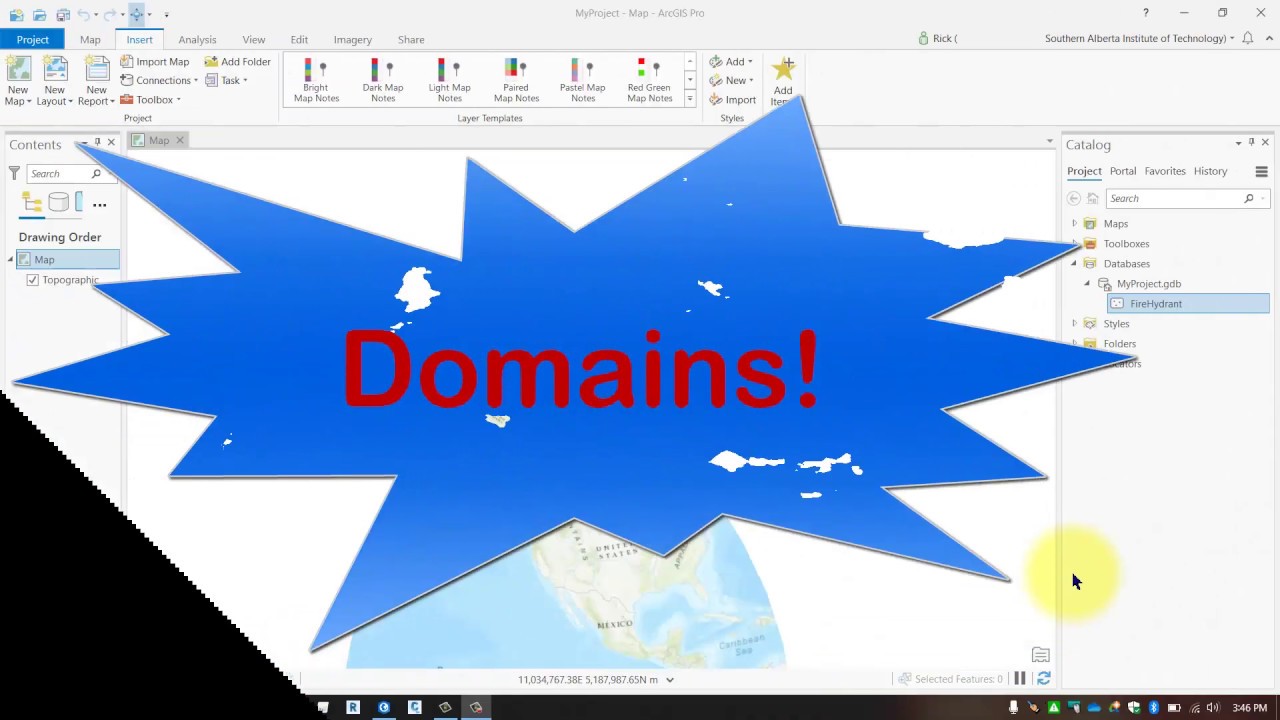
Task: Switch to the Map ribbon tab
Action: [90, 39]
